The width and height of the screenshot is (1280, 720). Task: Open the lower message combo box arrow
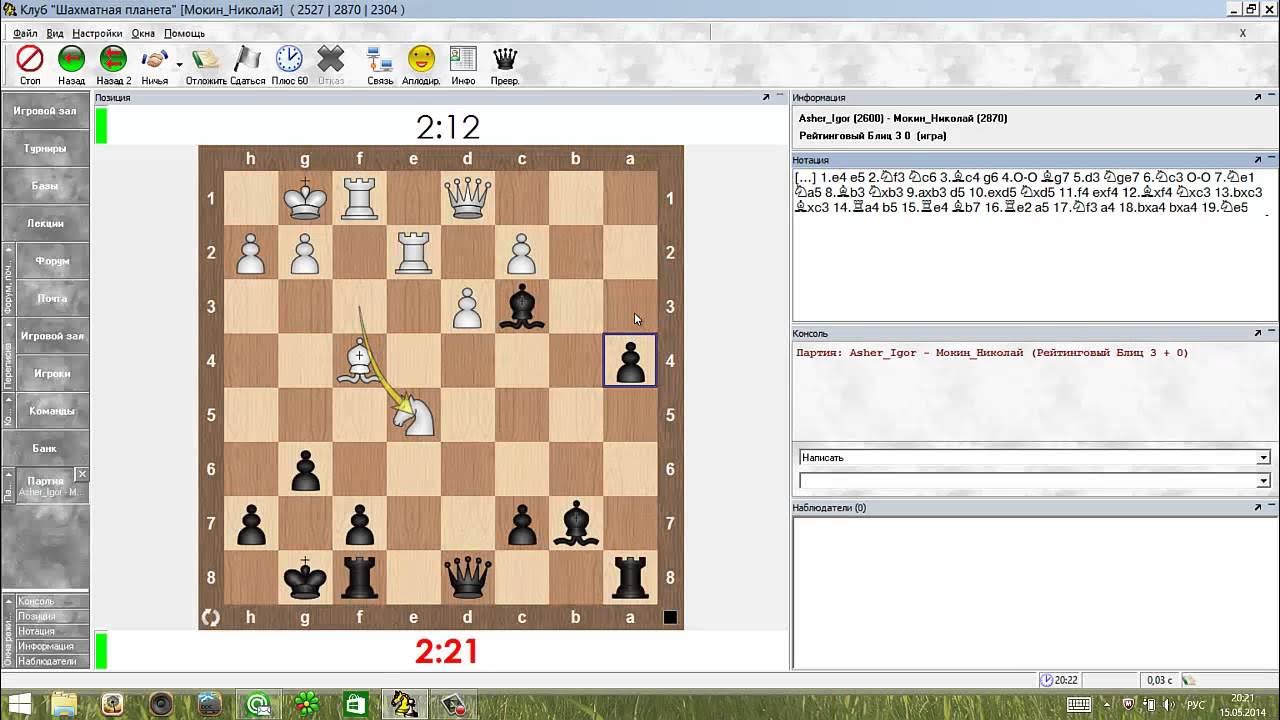tap(1264, 481)
